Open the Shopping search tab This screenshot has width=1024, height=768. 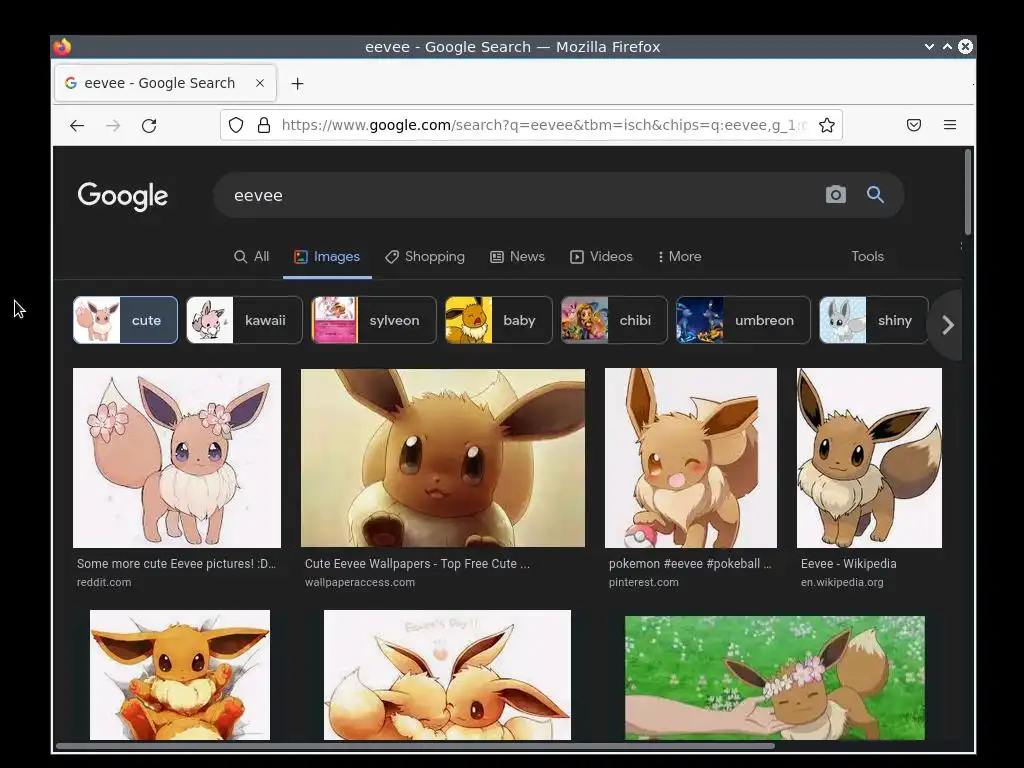pyautogui.click(x=425, y=257)
